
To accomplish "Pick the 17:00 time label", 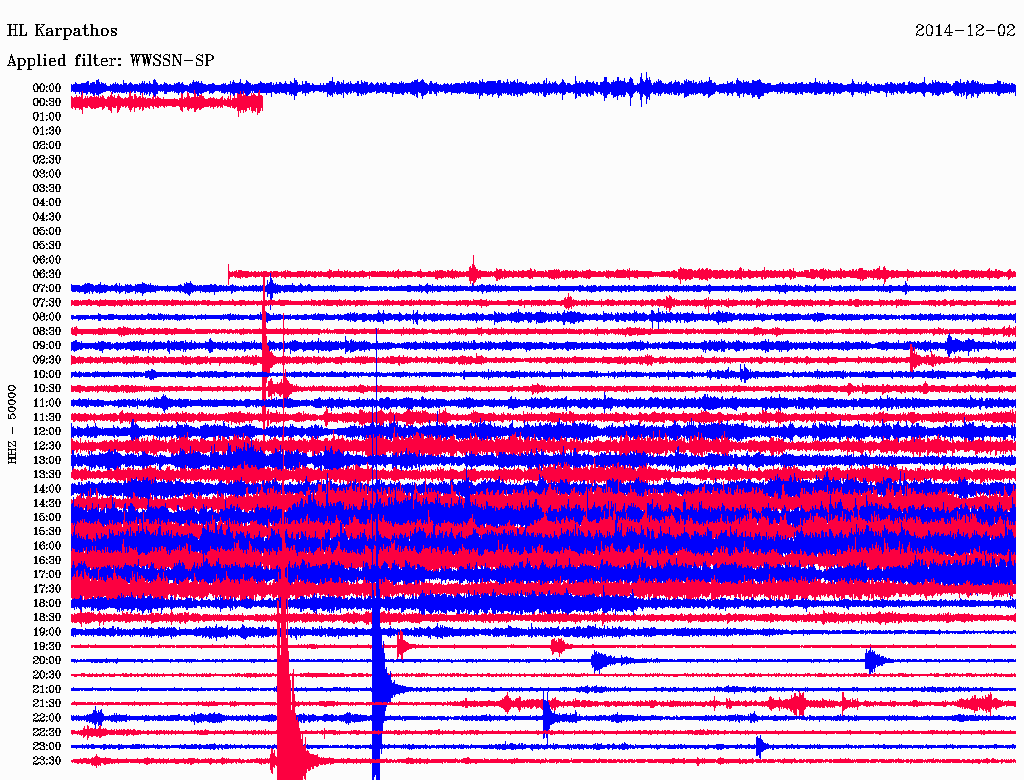I will [47, 575].
